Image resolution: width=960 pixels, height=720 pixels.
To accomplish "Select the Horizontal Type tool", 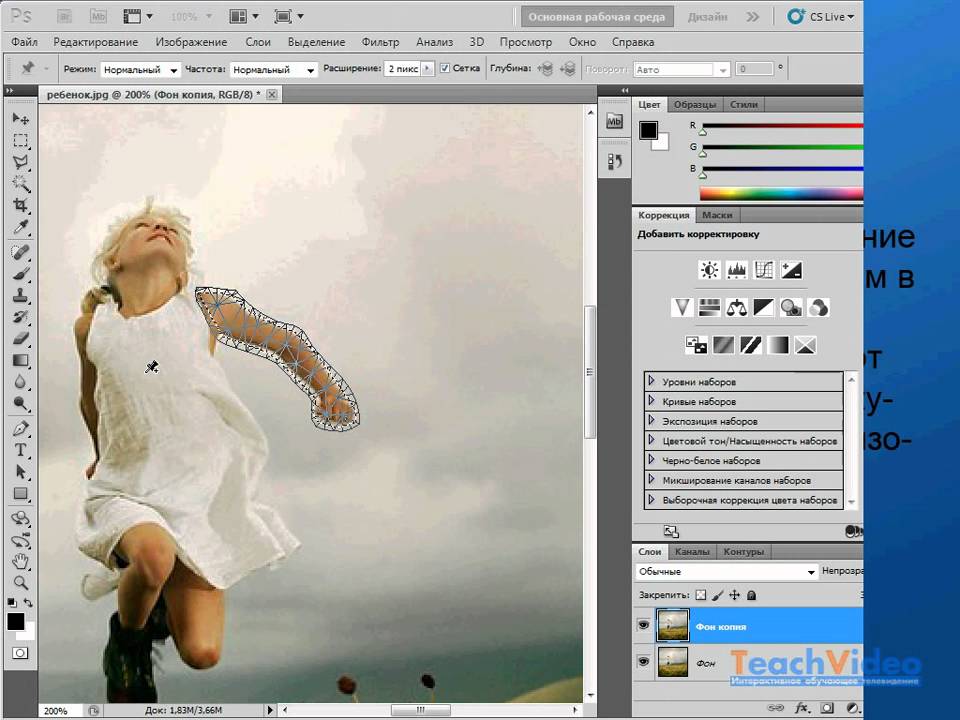I will click(x=20, y=450).
